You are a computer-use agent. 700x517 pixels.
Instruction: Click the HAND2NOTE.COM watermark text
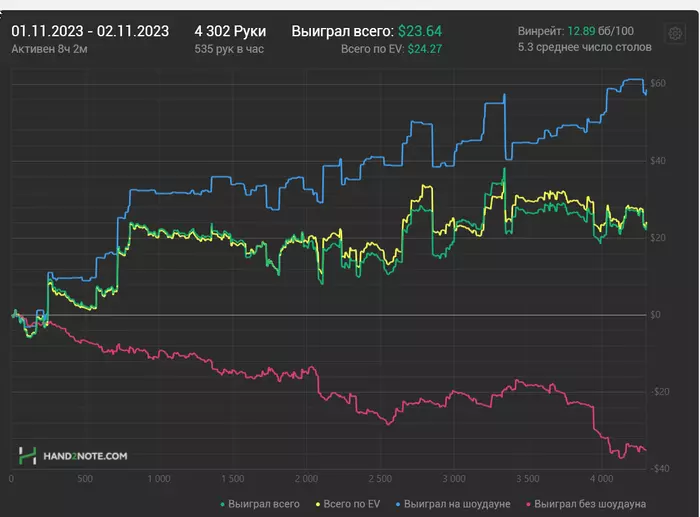click(85, 457)
